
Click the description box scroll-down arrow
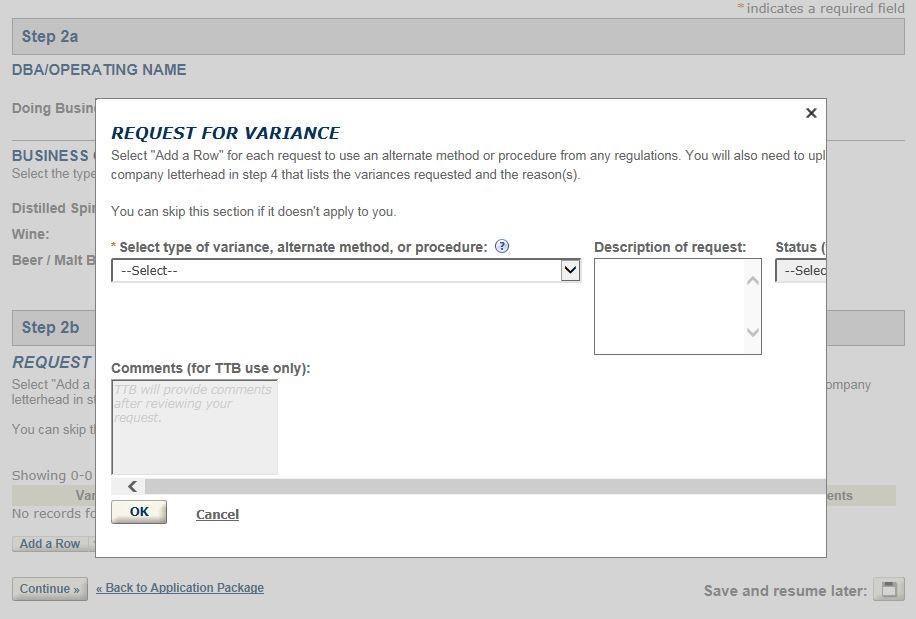[x=752, y=333]
